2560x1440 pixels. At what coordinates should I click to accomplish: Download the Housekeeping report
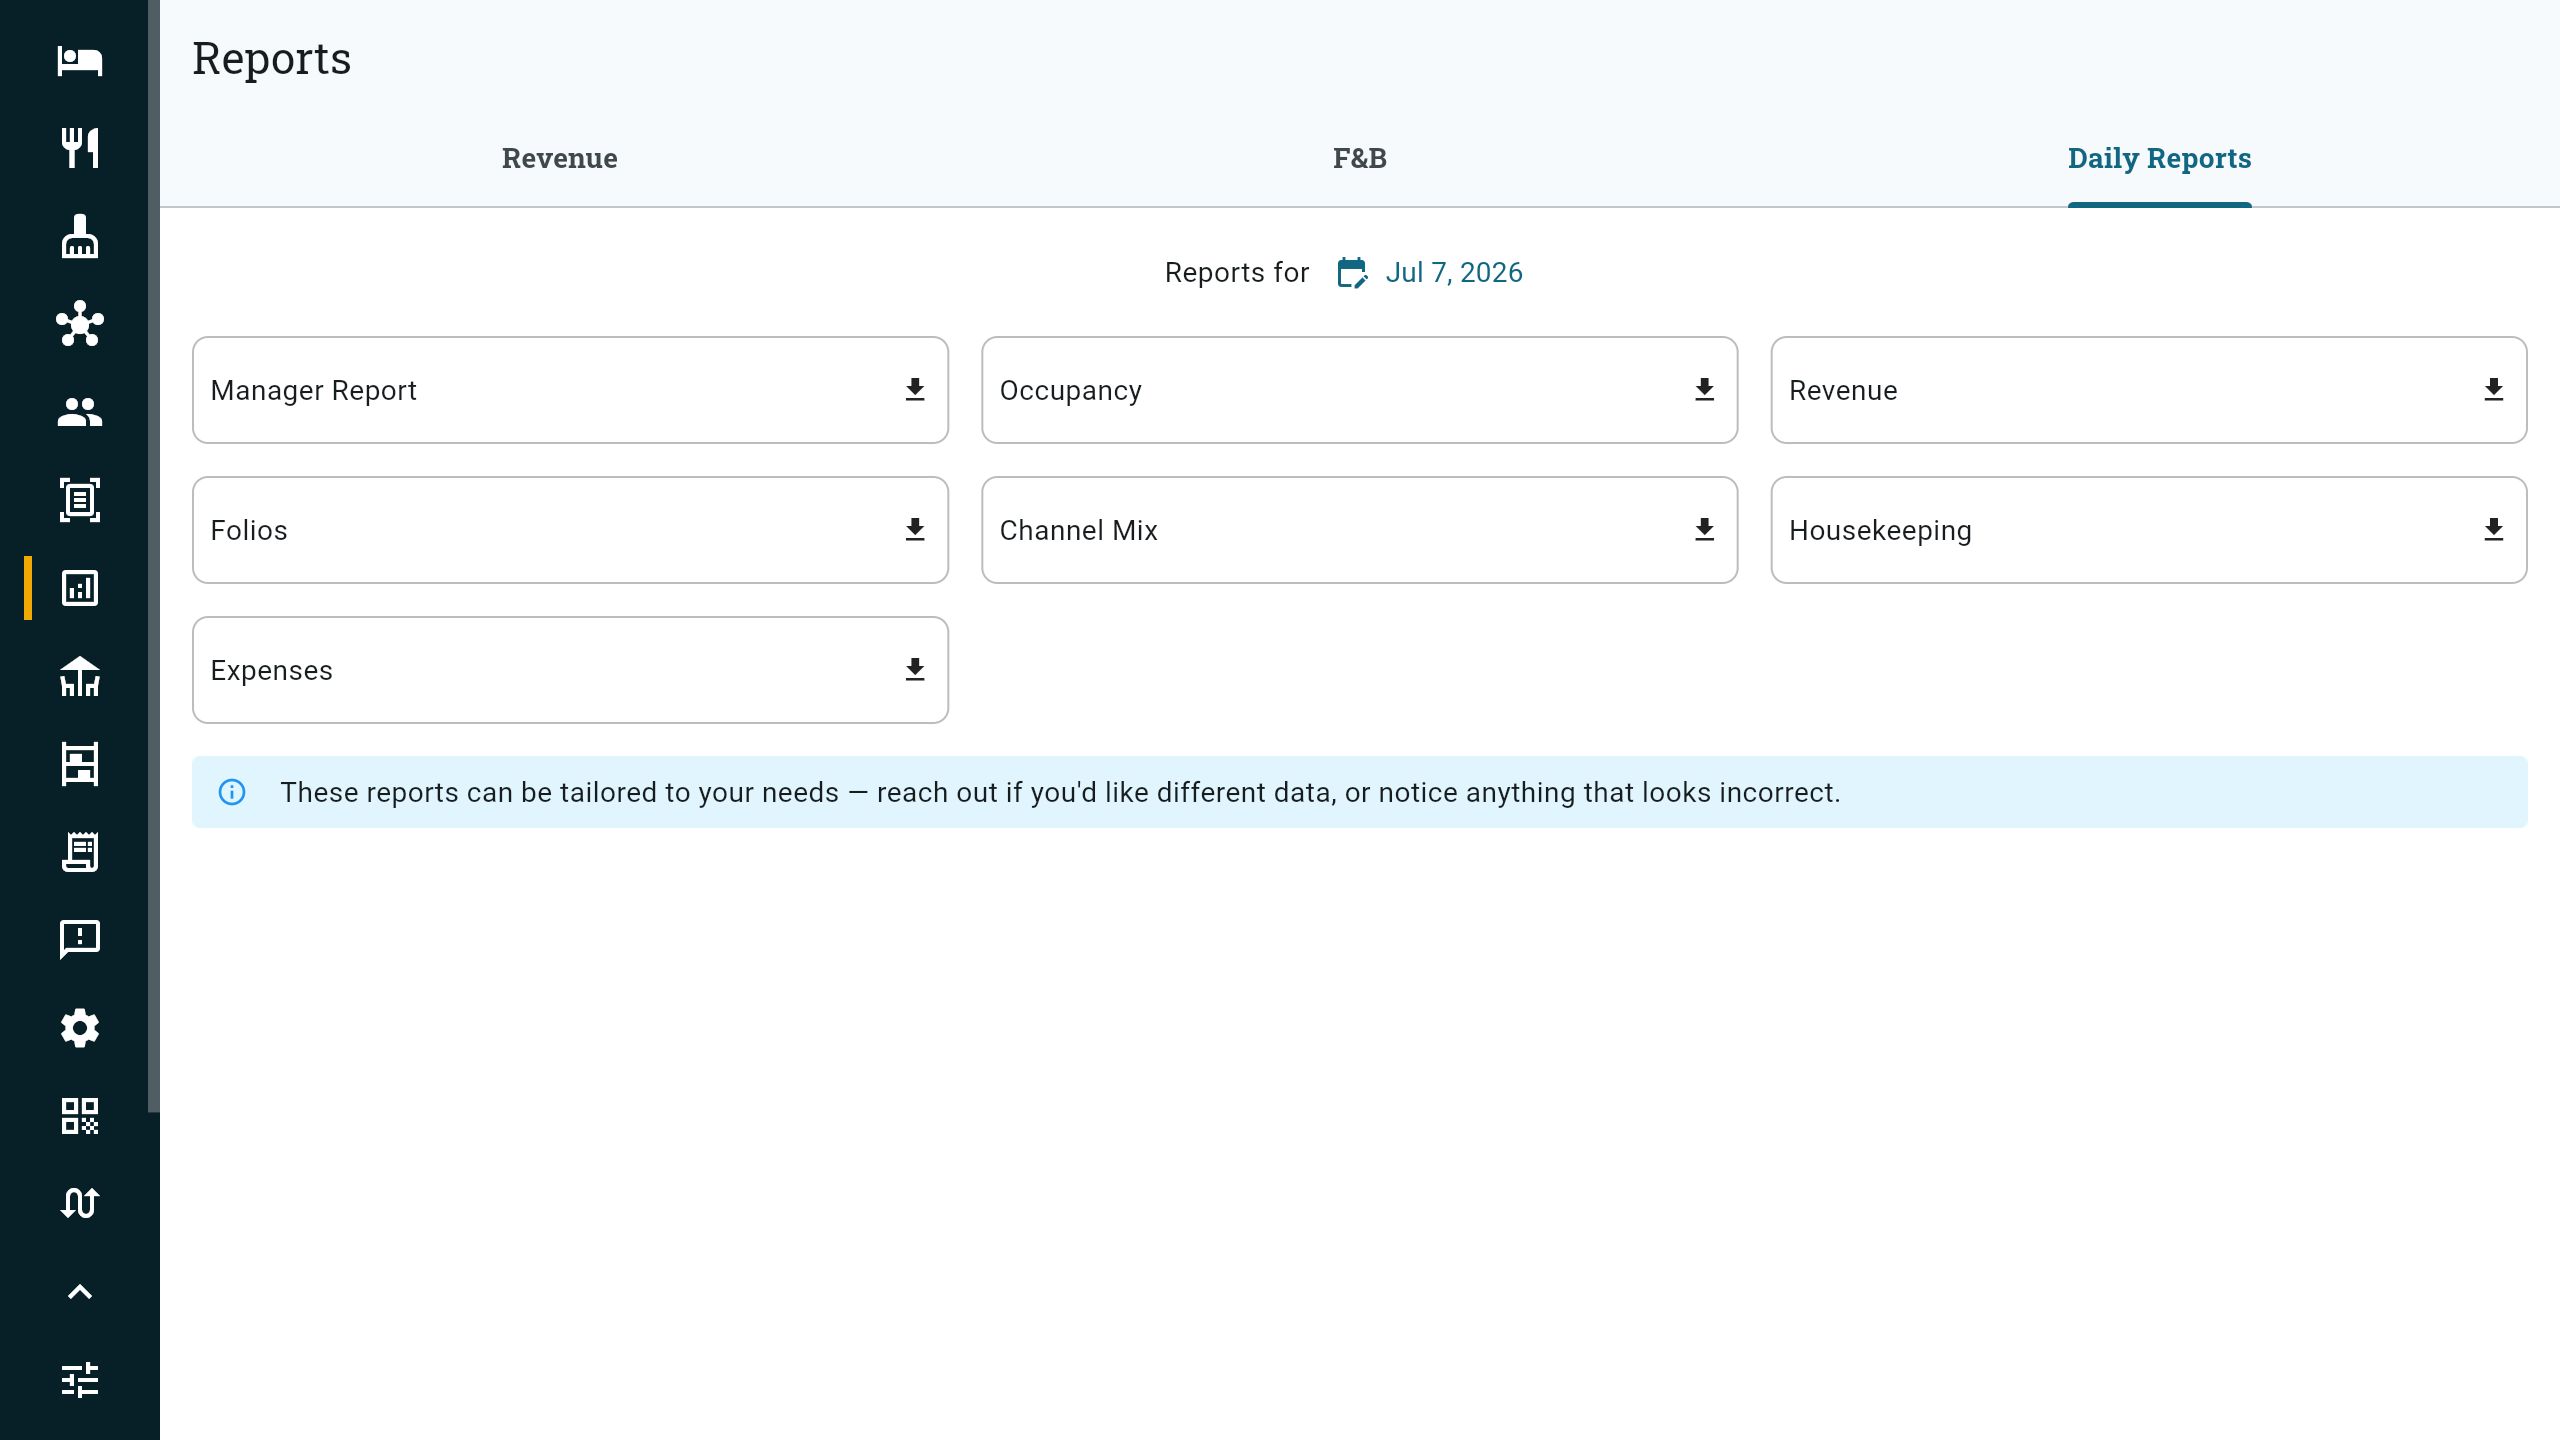point(2494,530)
